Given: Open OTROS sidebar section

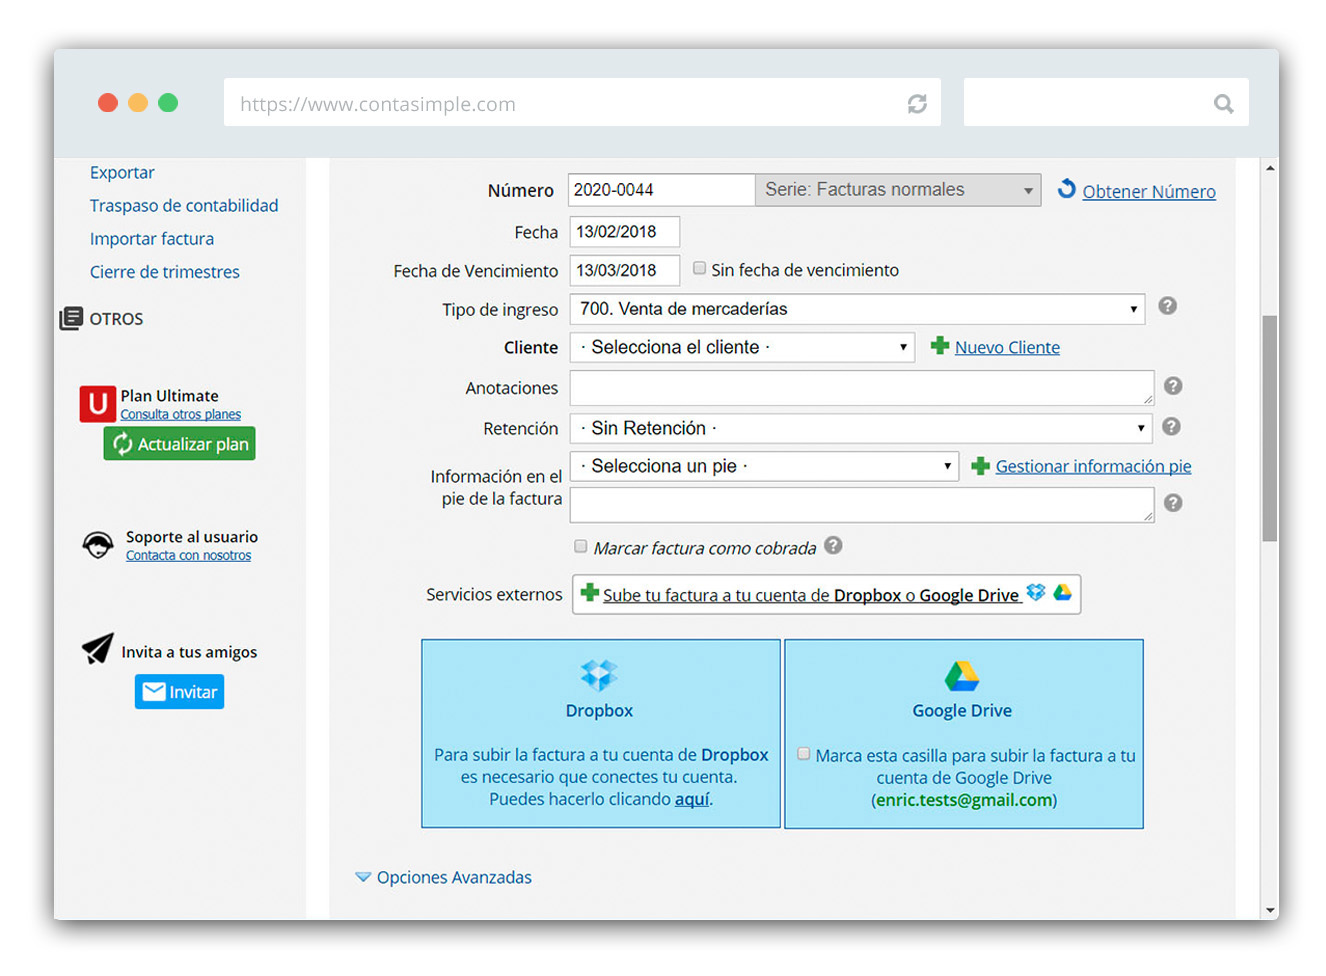Looking at the screenshot, I should (x=101, y=318).
